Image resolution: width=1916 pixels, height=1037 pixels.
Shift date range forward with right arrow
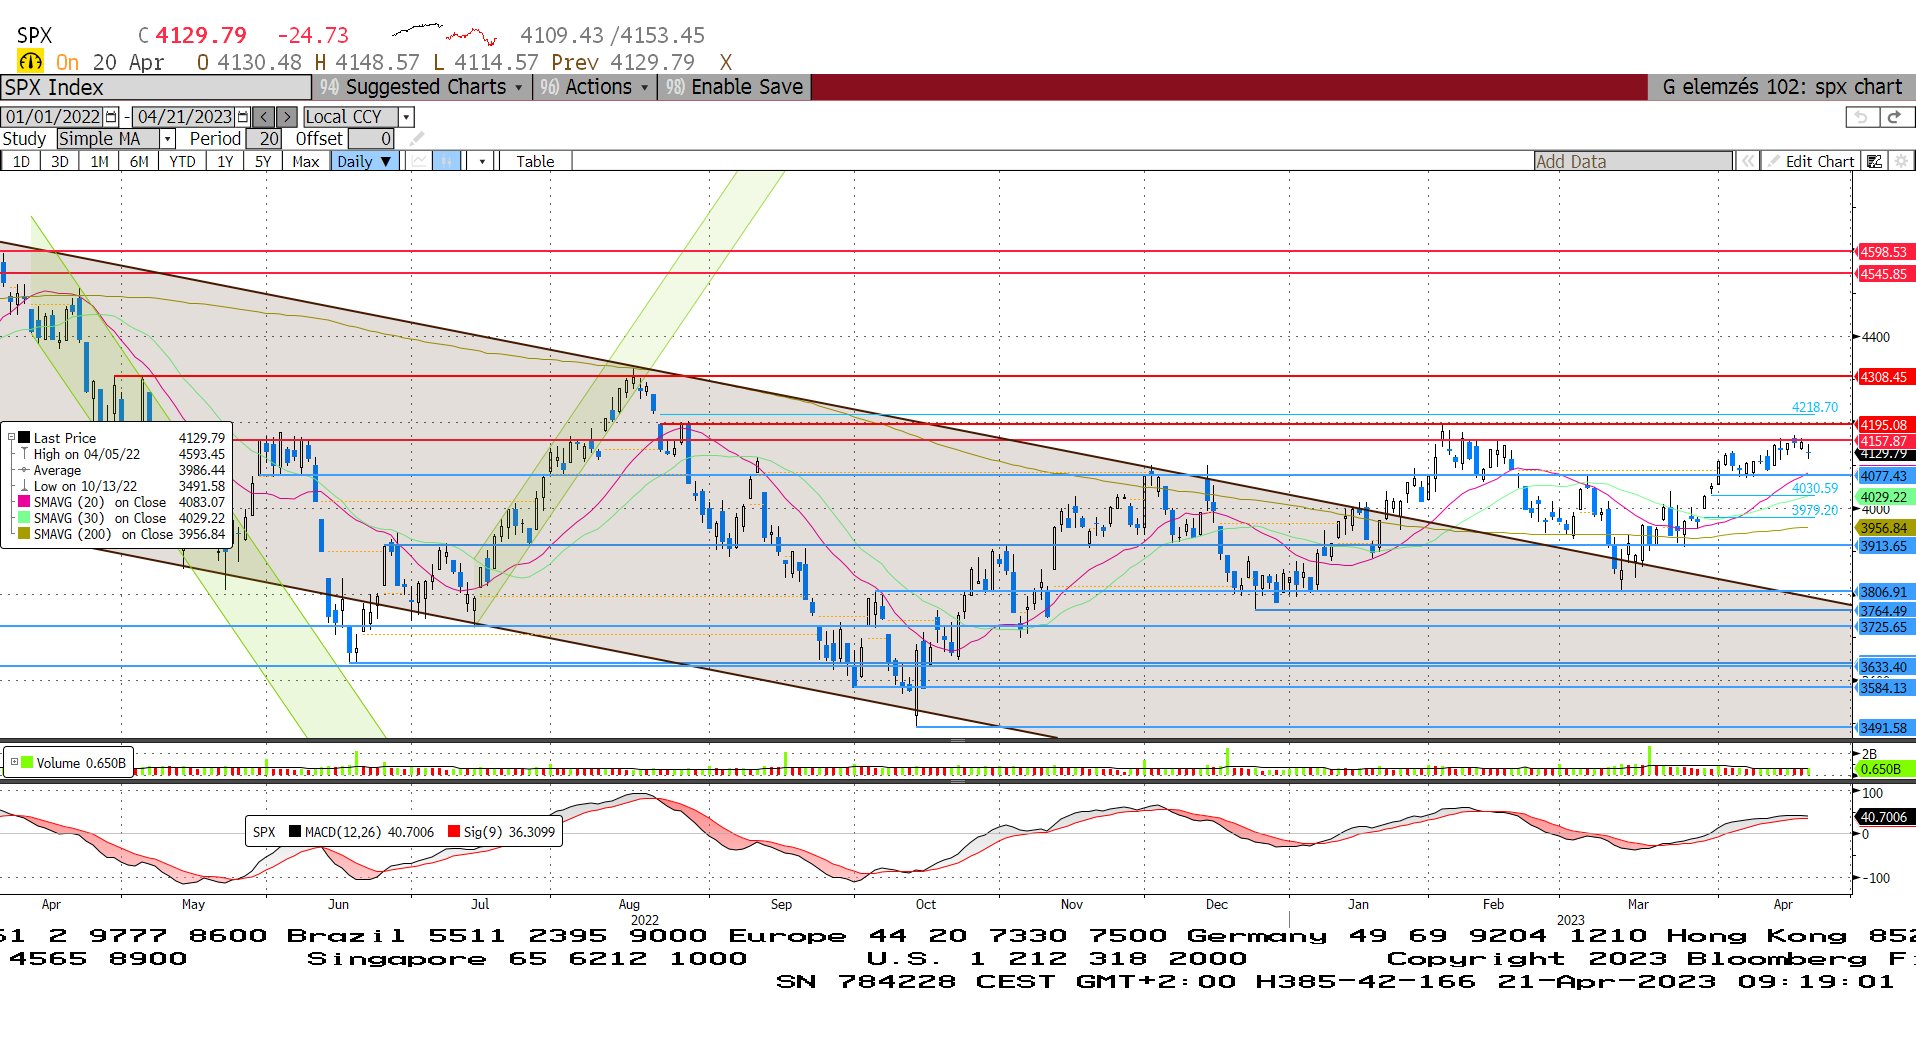pos(287,117)
